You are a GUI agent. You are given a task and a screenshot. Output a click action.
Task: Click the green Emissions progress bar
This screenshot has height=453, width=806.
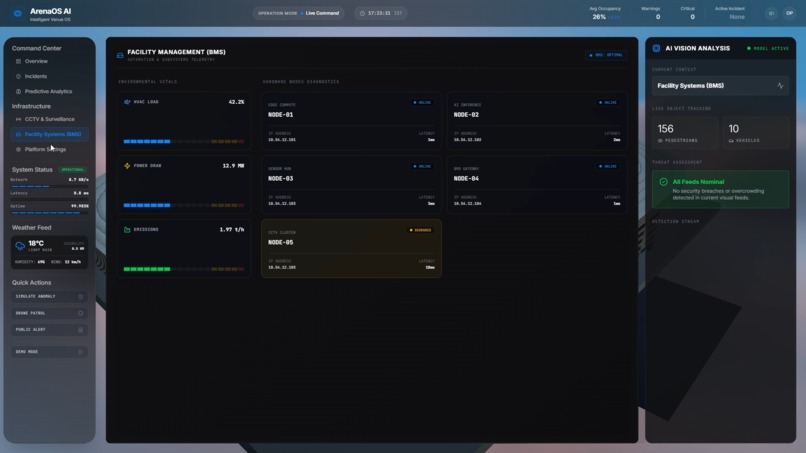184,269
